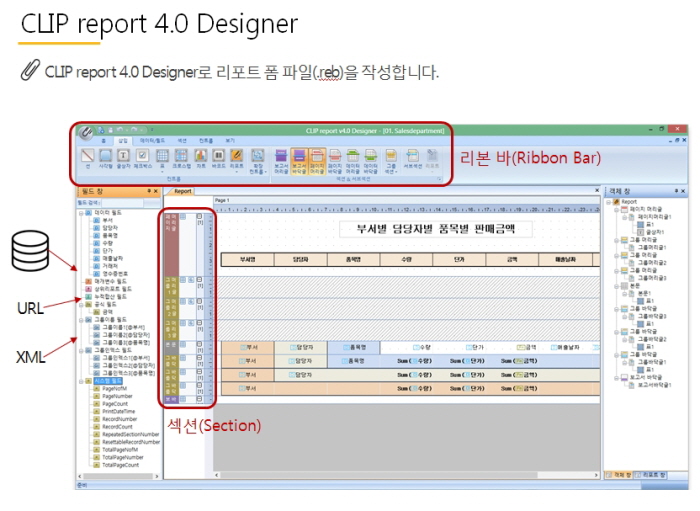Select the Line (선) drawing tool
This screenshot has width=700, height=511.
(x=88, y=159)
